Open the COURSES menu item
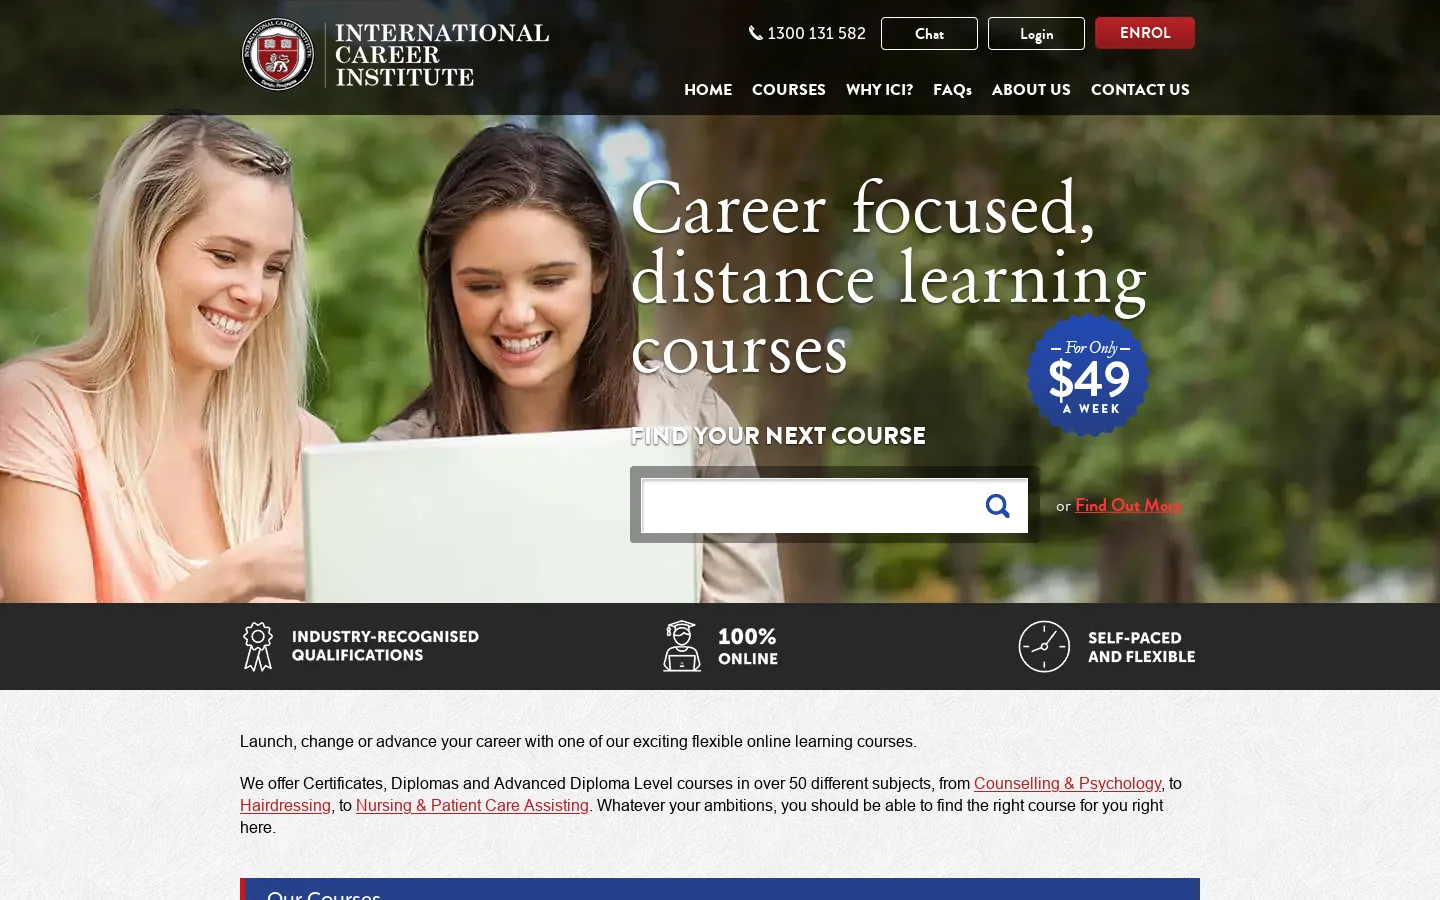1440x900 pixels. coord(789,90)
